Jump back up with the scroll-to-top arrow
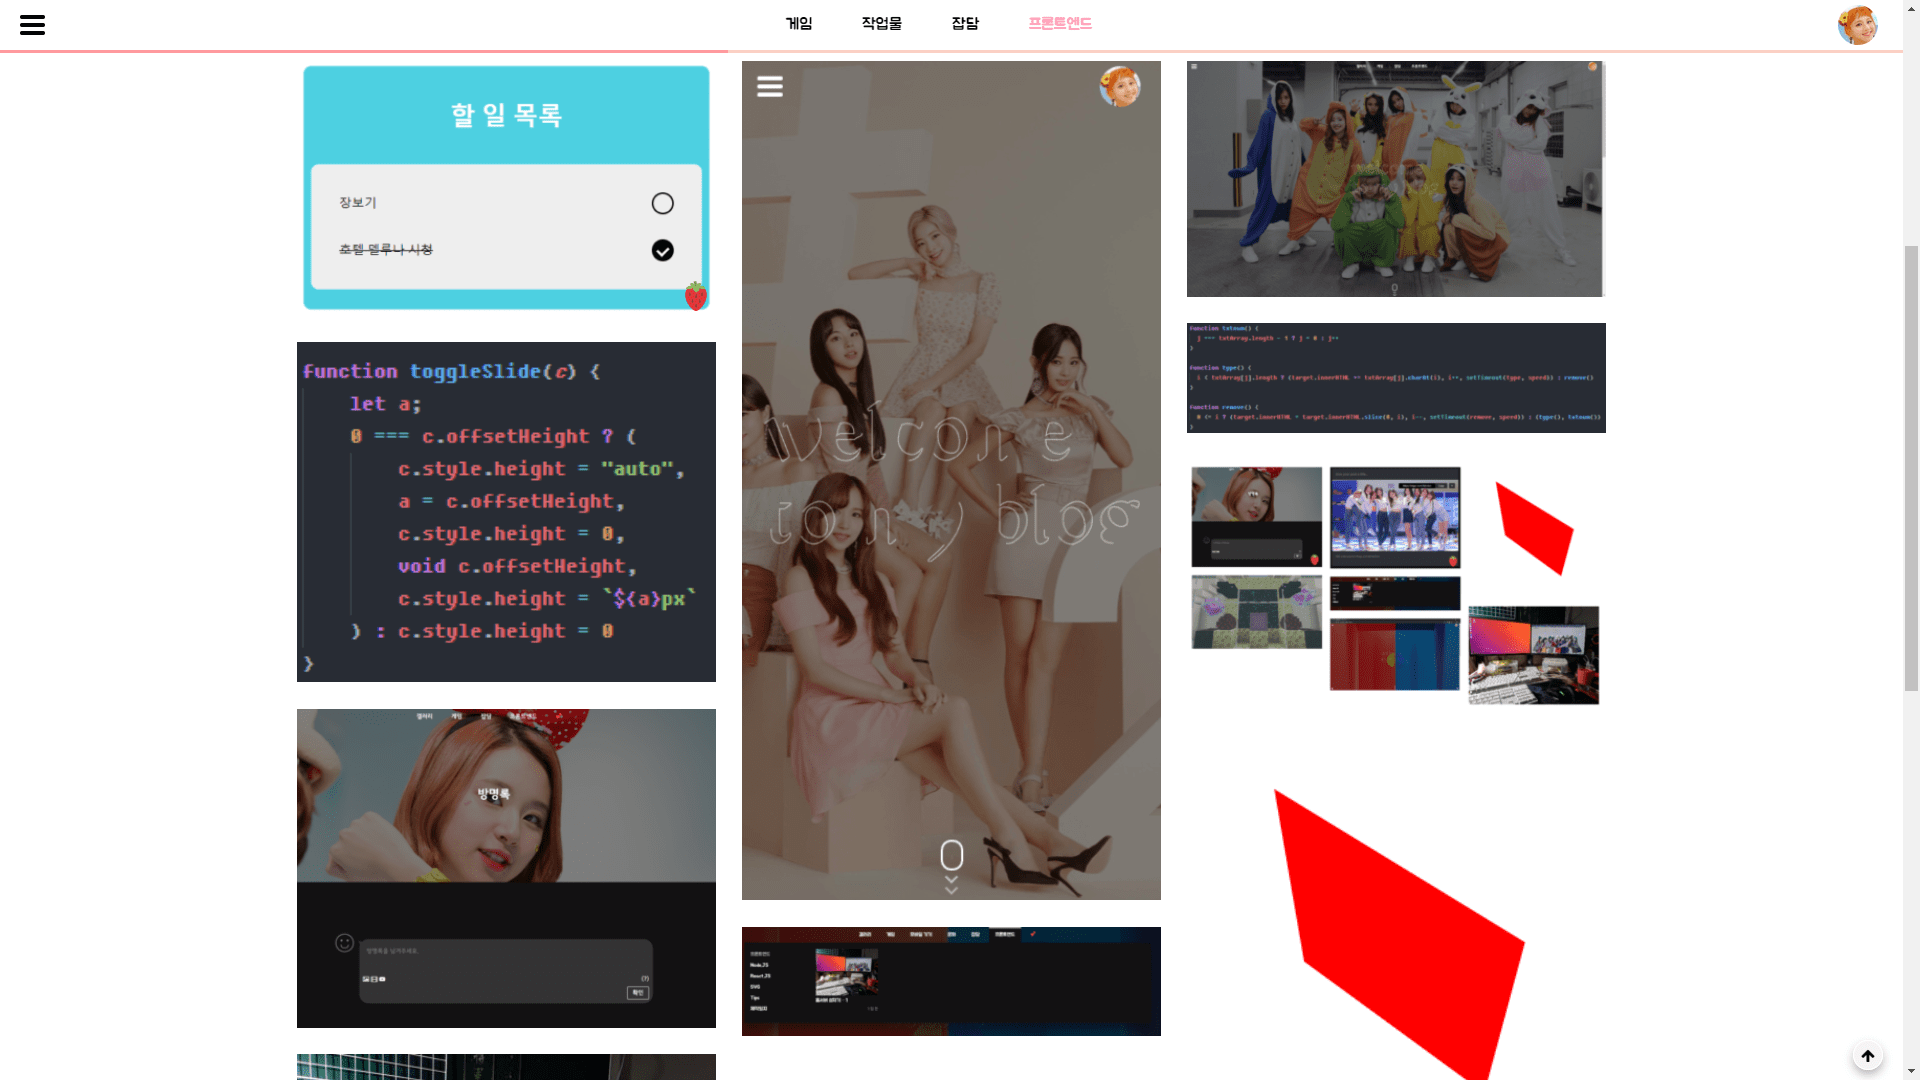This screenshot has height=1080, width=1920. tap(1867, 1055)
